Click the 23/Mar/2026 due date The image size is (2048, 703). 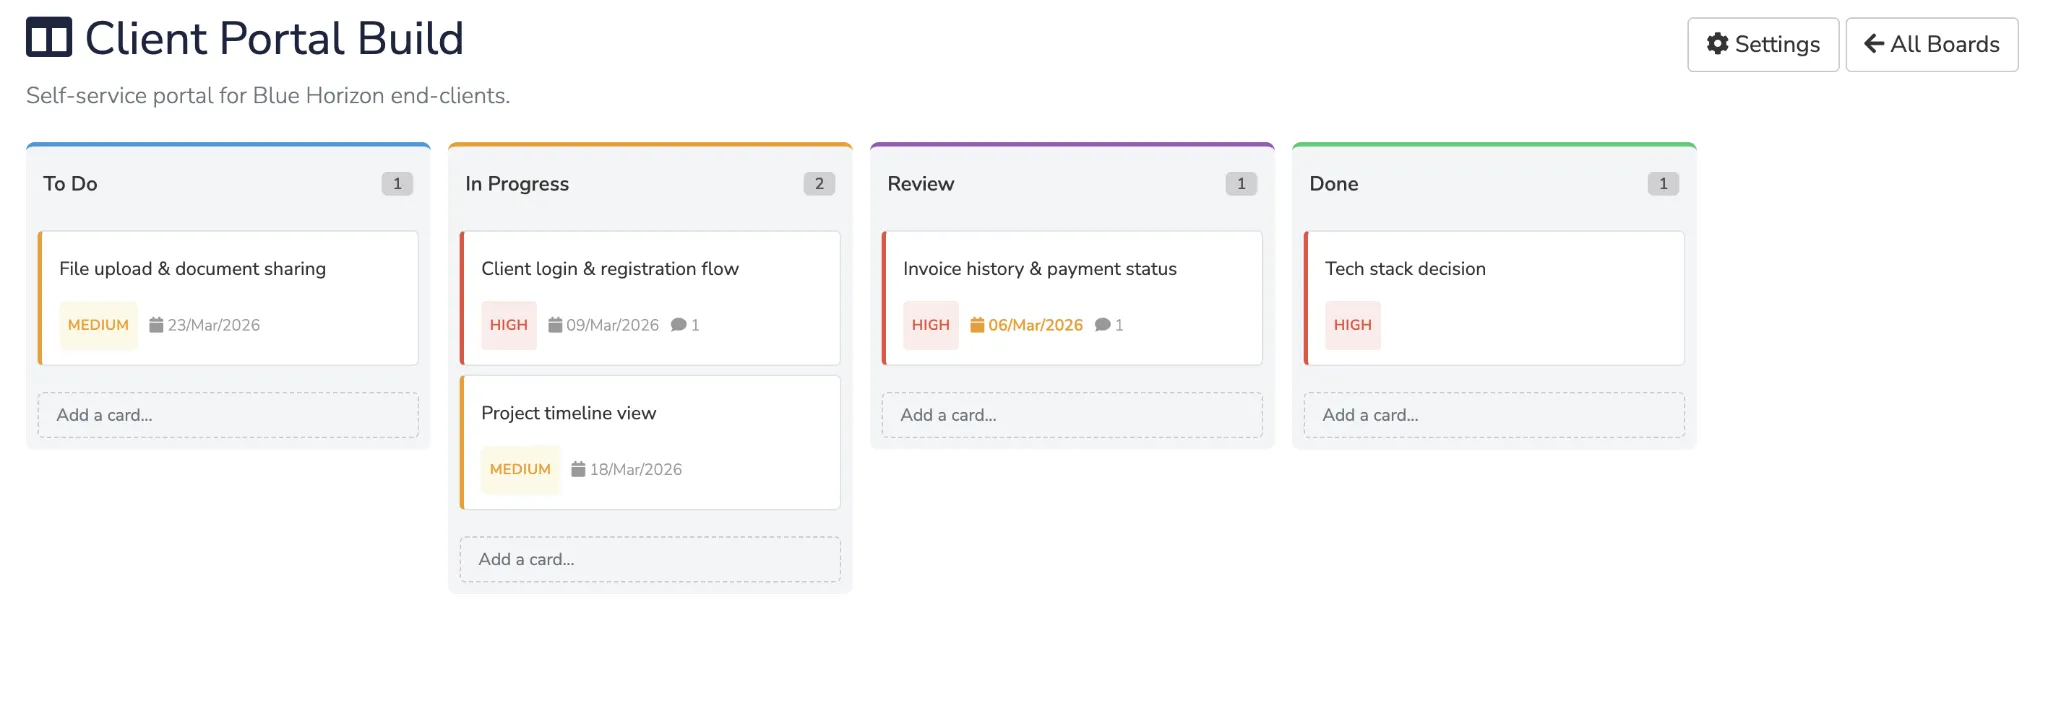pos(214,325)
